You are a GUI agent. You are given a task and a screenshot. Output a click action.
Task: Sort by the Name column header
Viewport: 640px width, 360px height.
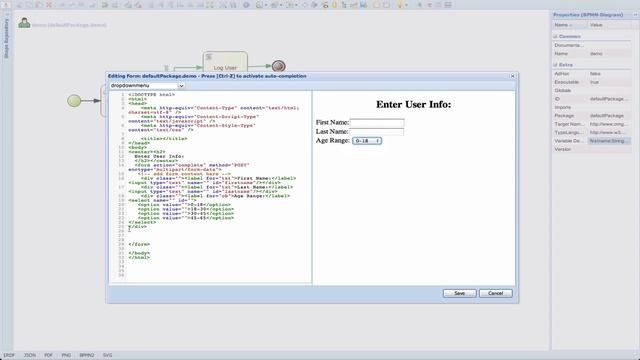[570, 25]
